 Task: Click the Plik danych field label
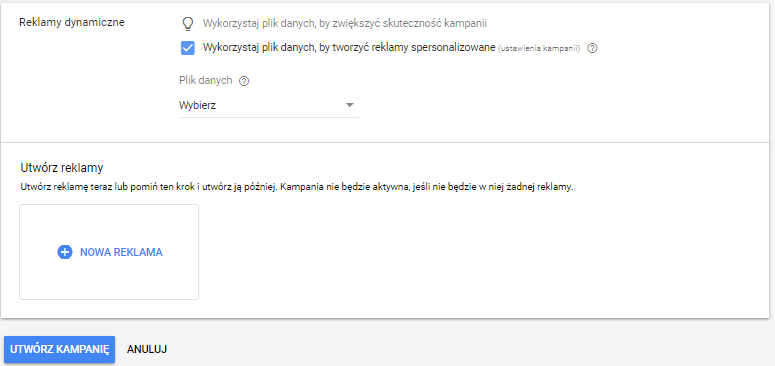(x=206, y=81)
